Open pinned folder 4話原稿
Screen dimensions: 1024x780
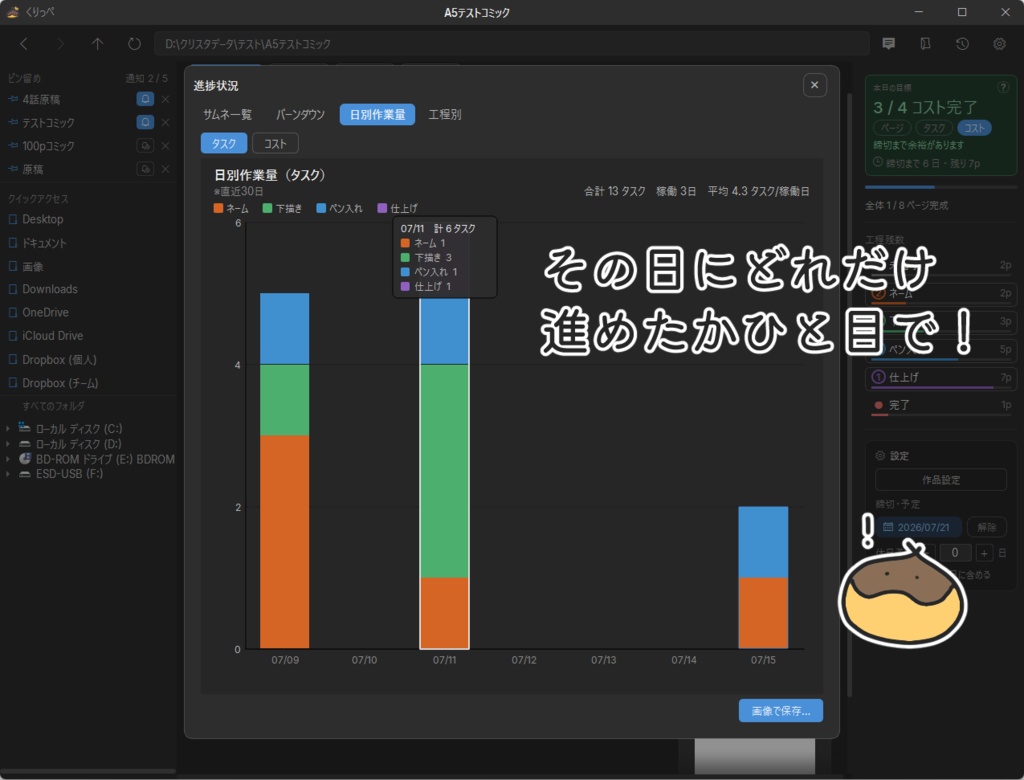[41, 99]
